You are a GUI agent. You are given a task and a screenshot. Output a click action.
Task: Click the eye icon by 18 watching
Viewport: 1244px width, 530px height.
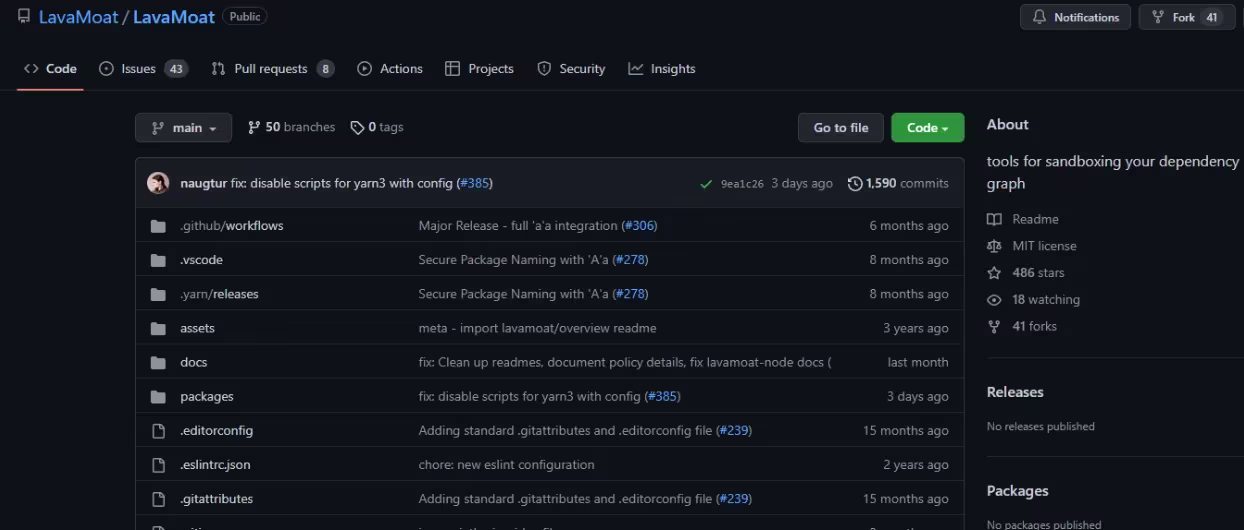click(994, 300)
